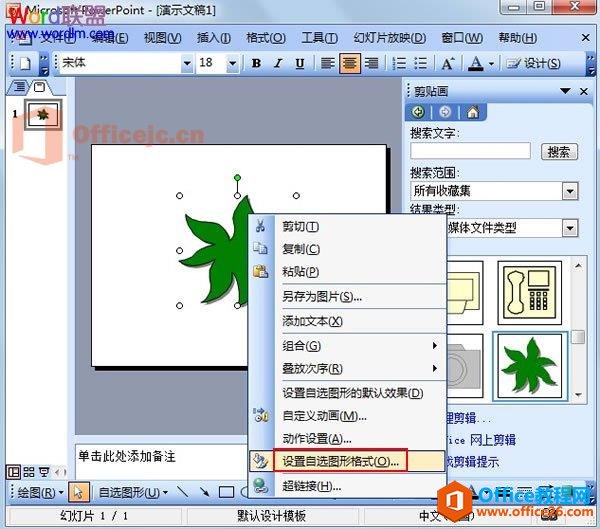Toggle italic text formatting

point(278,63)
